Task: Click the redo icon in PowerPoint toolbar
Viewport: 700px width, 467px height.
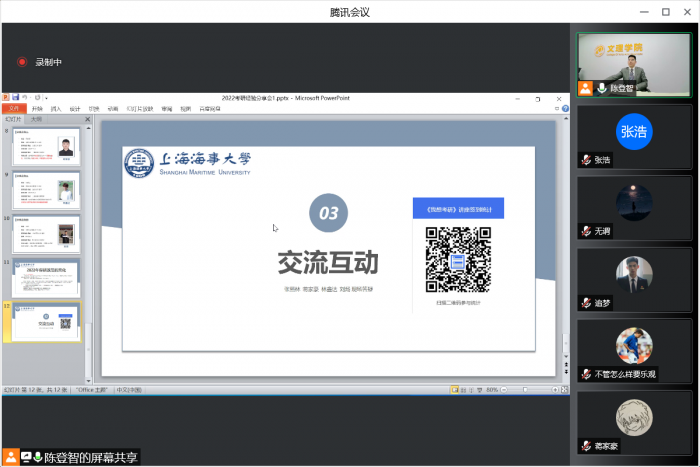Action: pyautogui.click(x=38, y=97)
